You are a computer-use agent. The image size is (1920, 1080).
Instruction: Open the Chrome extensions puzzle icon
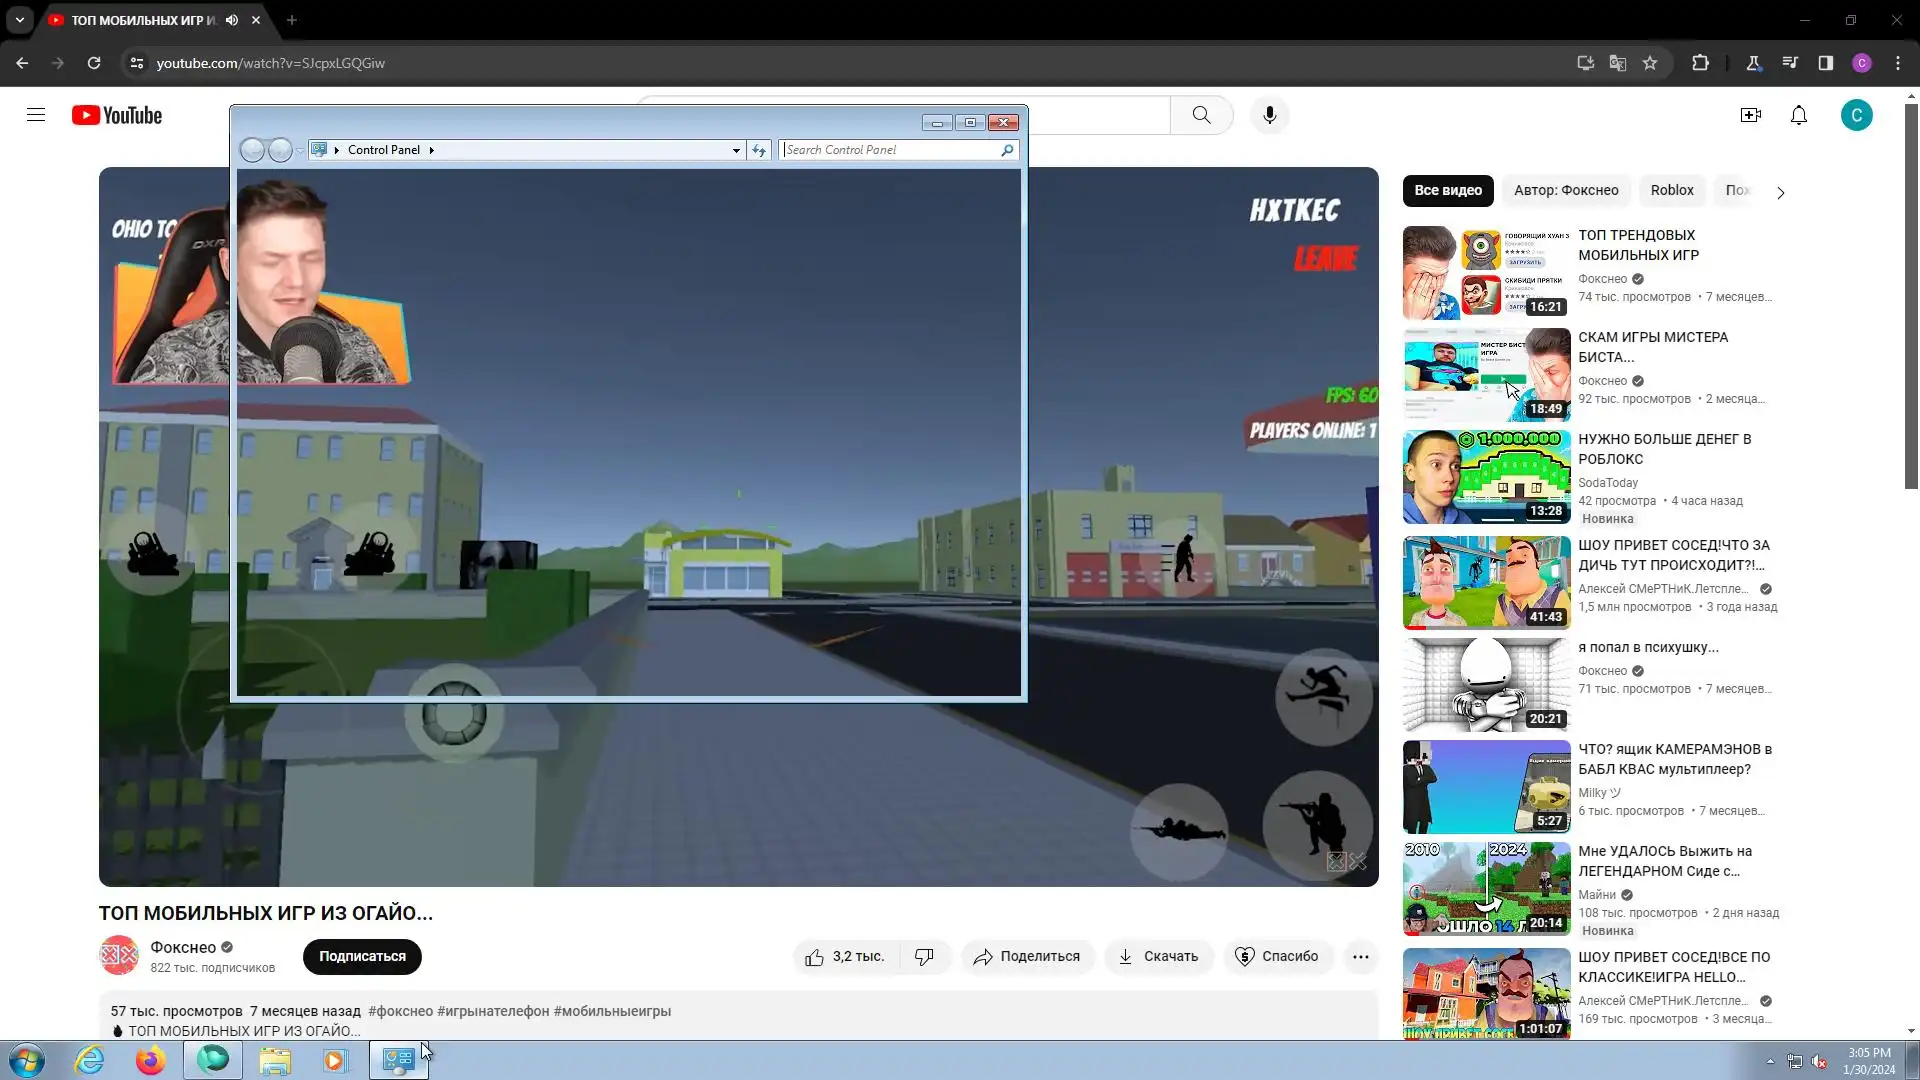point(1700,63)
